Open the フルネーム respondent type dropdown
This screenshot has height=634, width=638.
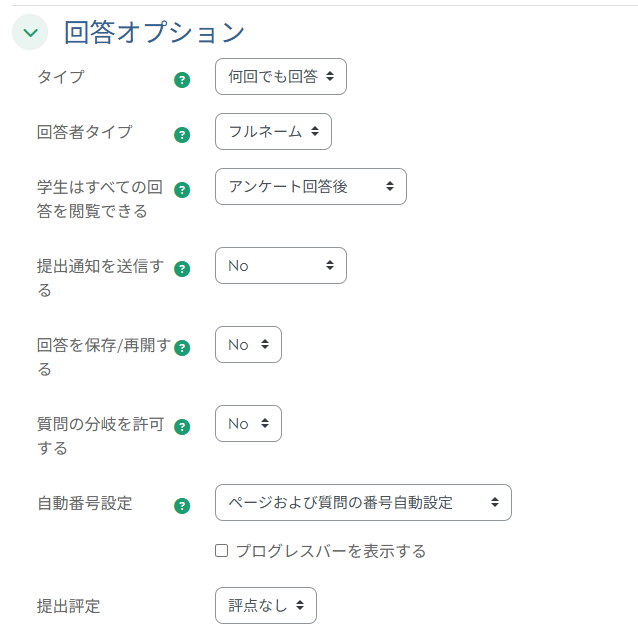[x=273, y=131]
